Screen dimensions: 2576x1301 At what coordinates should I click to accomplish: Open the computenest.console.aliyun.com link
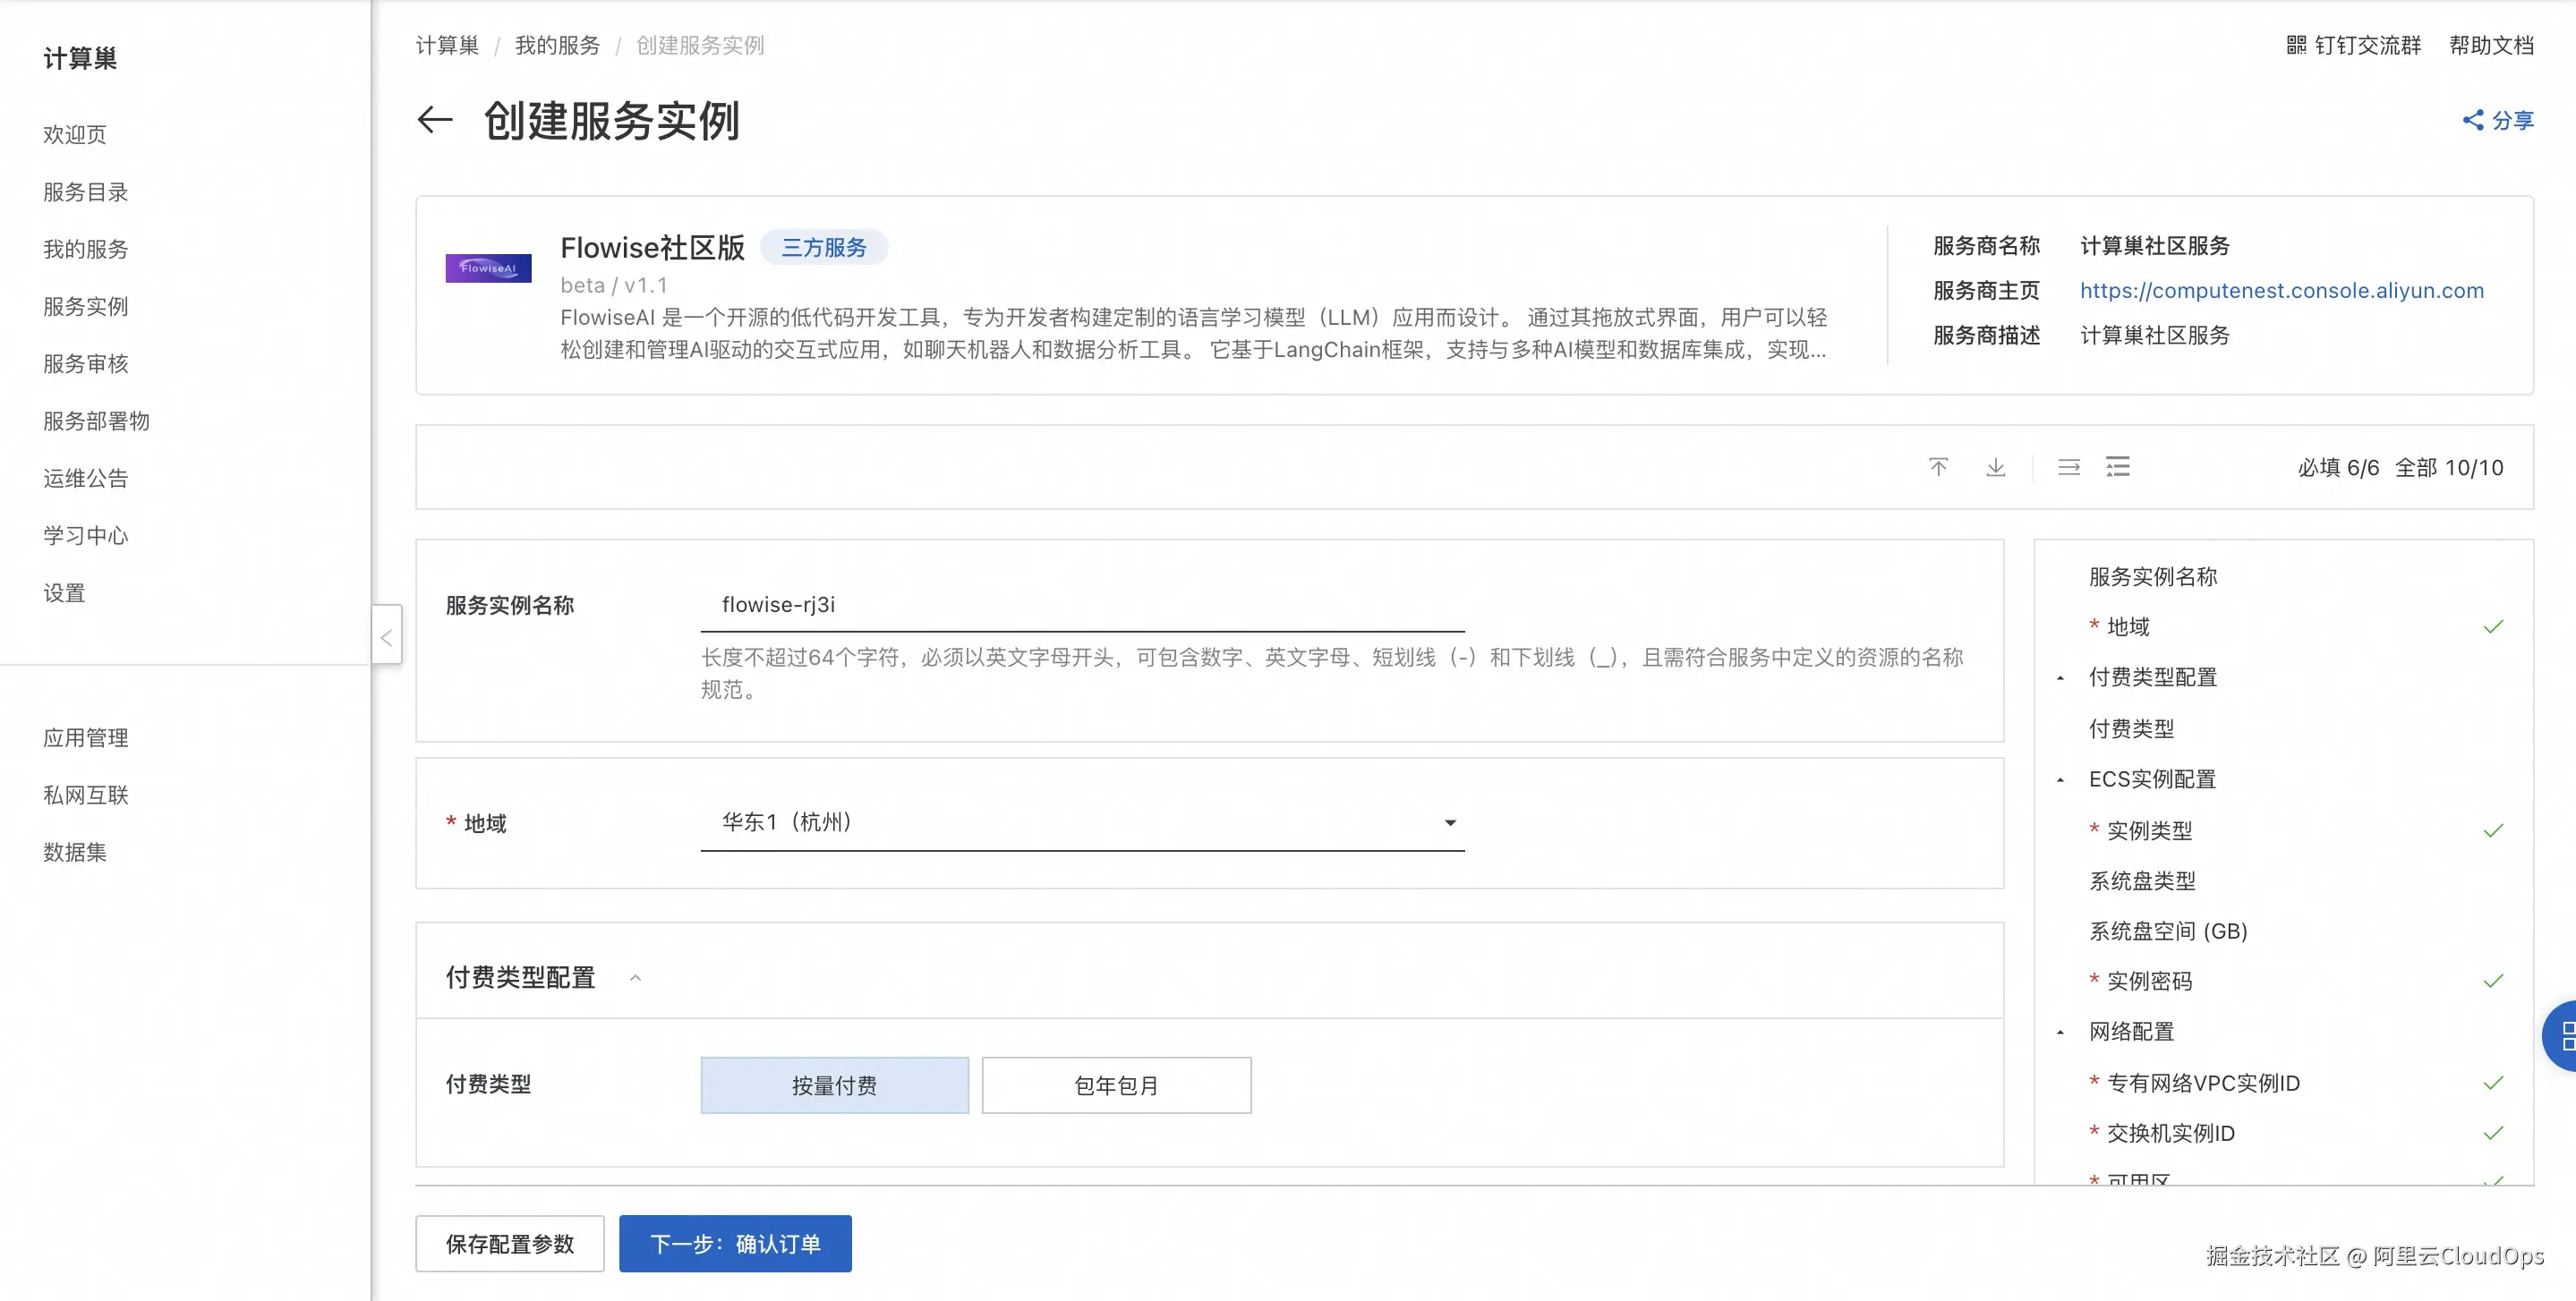2281,290
